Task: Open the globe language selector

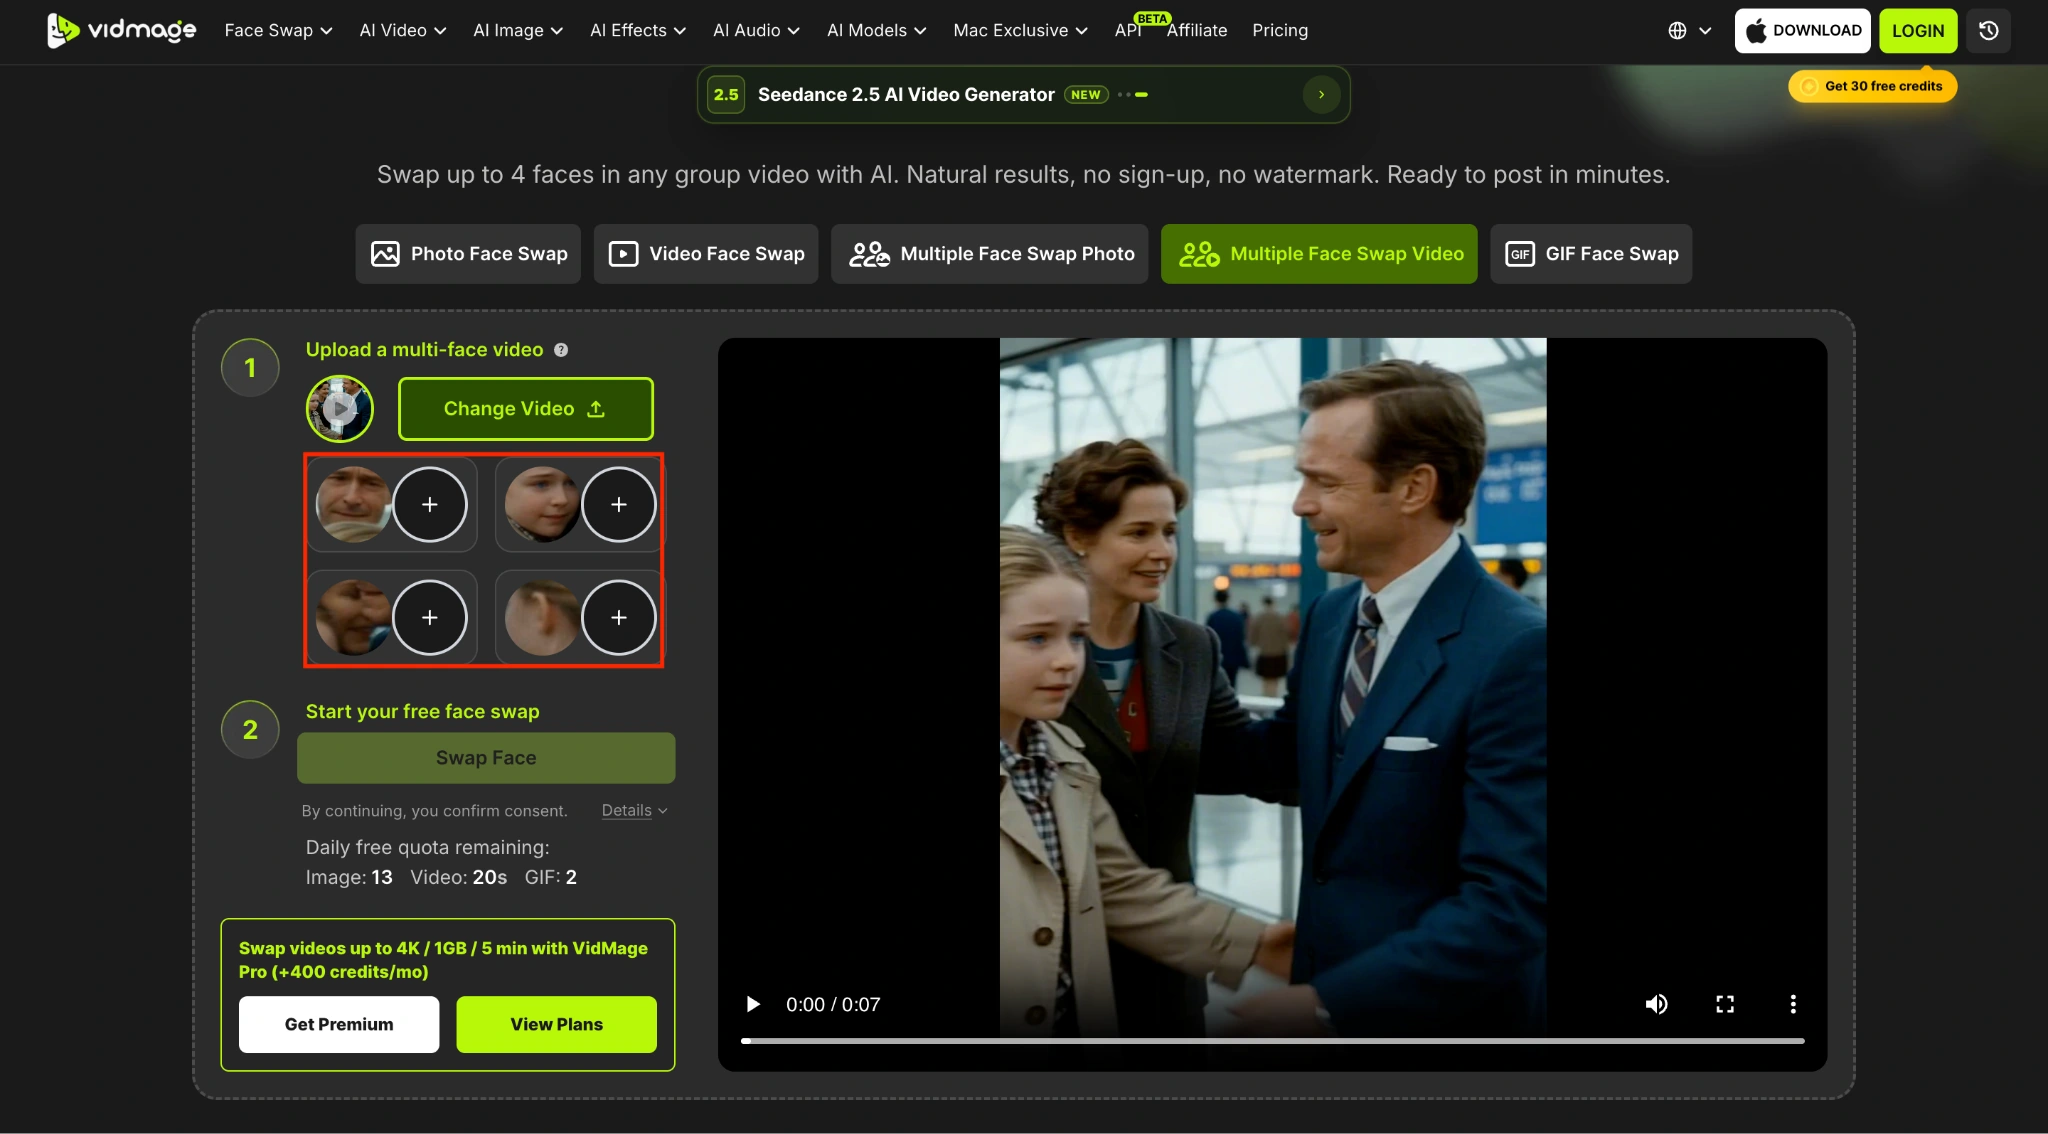Action: [x=1689, y=30]
